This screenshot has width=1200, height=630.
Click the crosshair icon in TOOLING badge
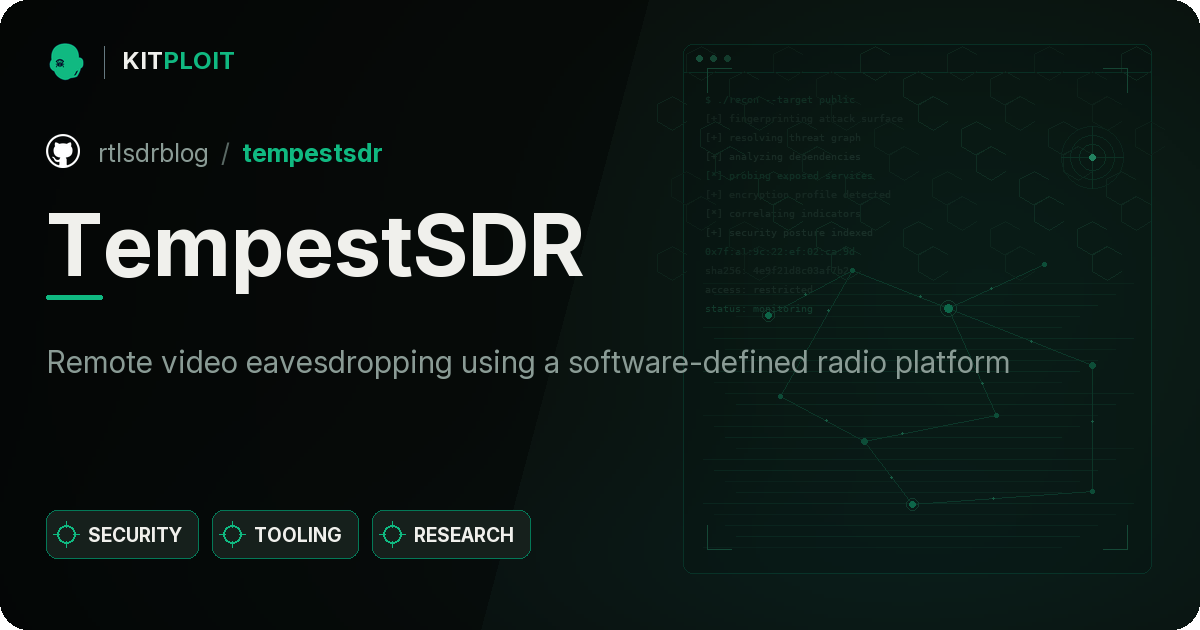tap(233, 535)
